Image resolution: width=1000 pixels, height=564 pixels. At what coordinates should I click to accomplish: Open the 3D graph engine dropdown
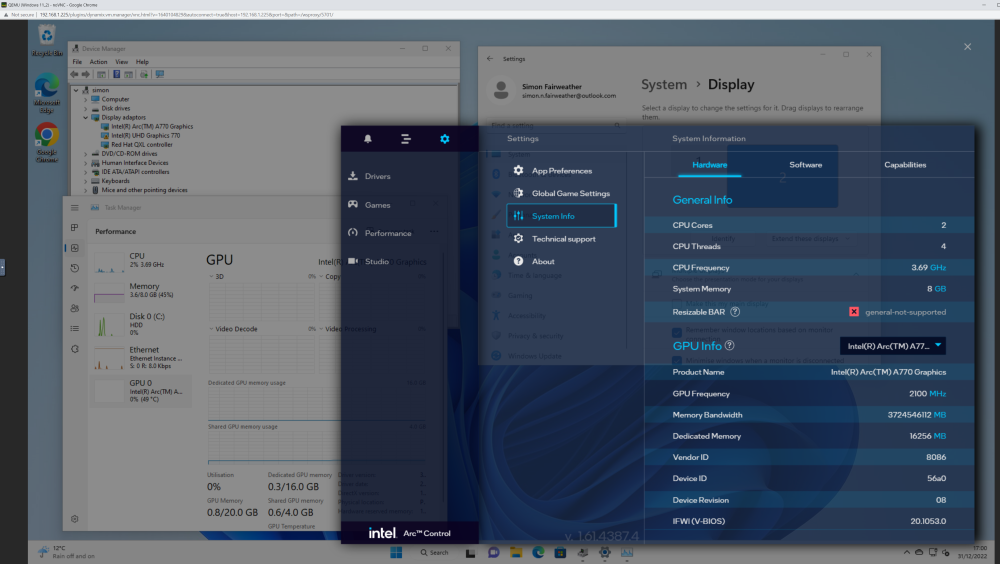point(216,276)
